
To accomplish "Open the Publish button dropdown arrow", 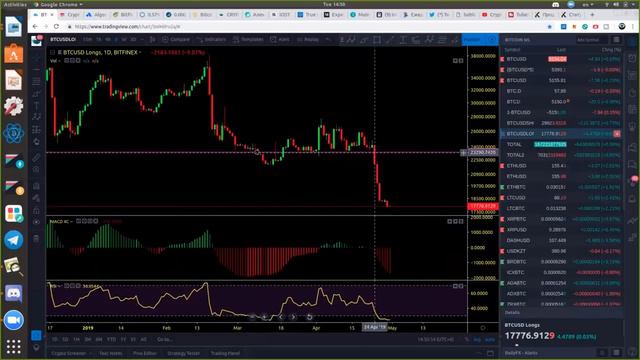I will tap(492, 40).
